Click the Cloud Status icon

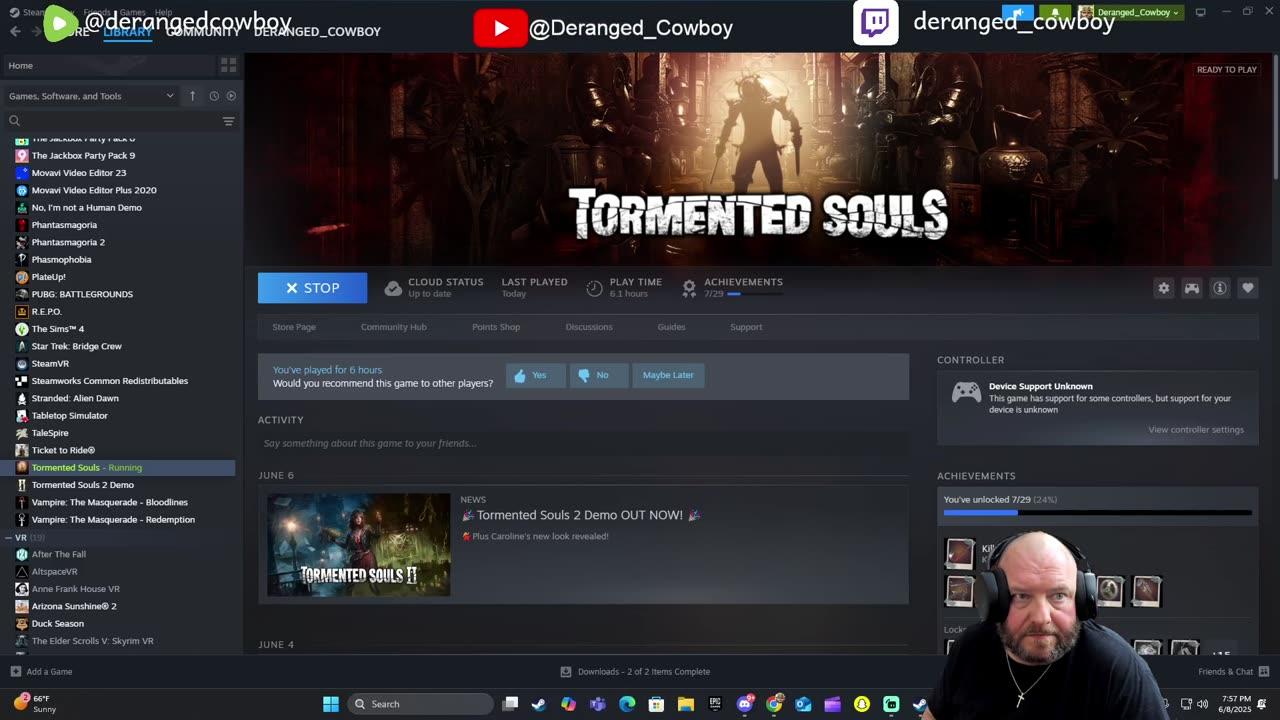(393, 288)
